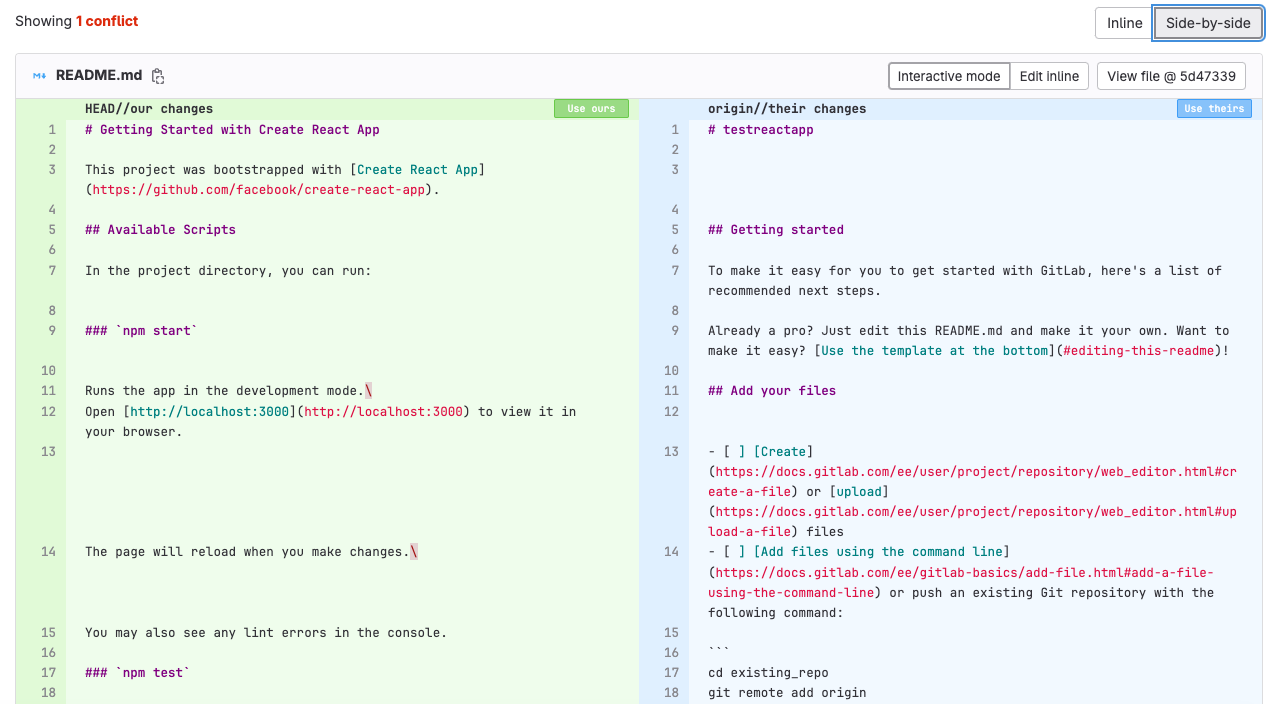Click 'To make it easy for you' line

(x=965, y=280)
